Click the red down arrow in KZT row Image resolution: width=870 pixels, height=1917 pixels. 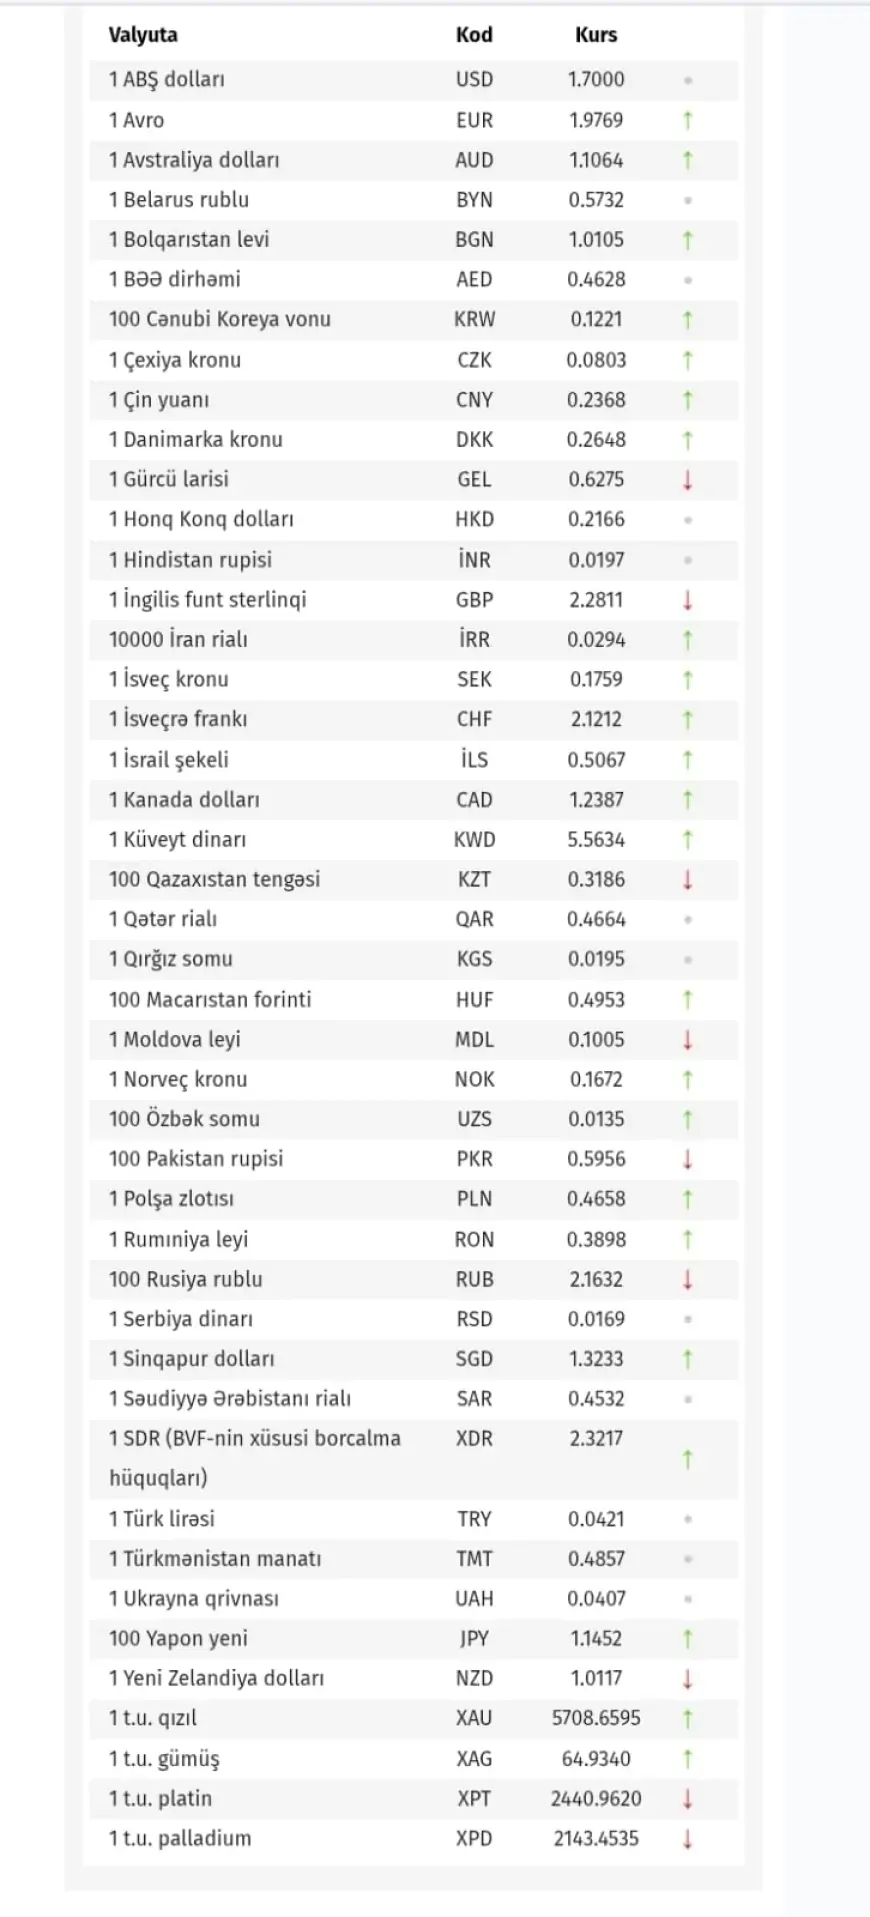(687, 880)
